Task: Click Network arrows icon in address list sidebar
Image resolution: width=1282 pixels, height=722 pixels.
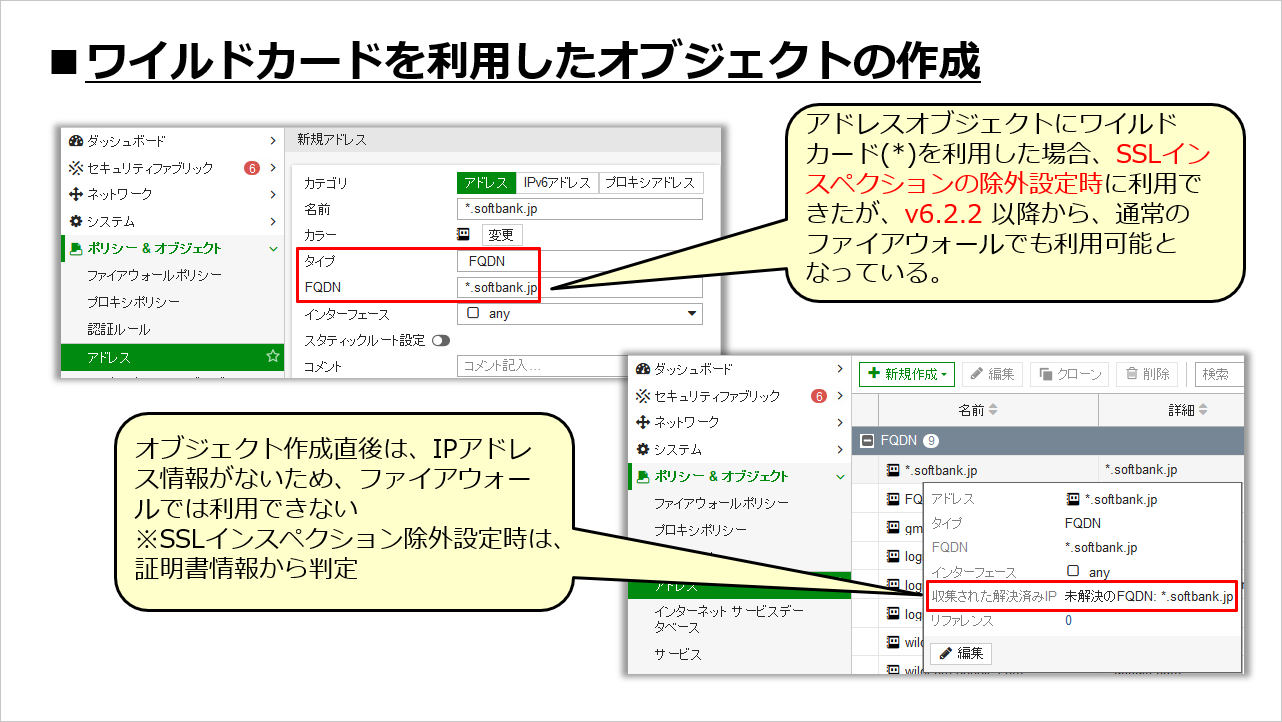Action: coord(643,423)
